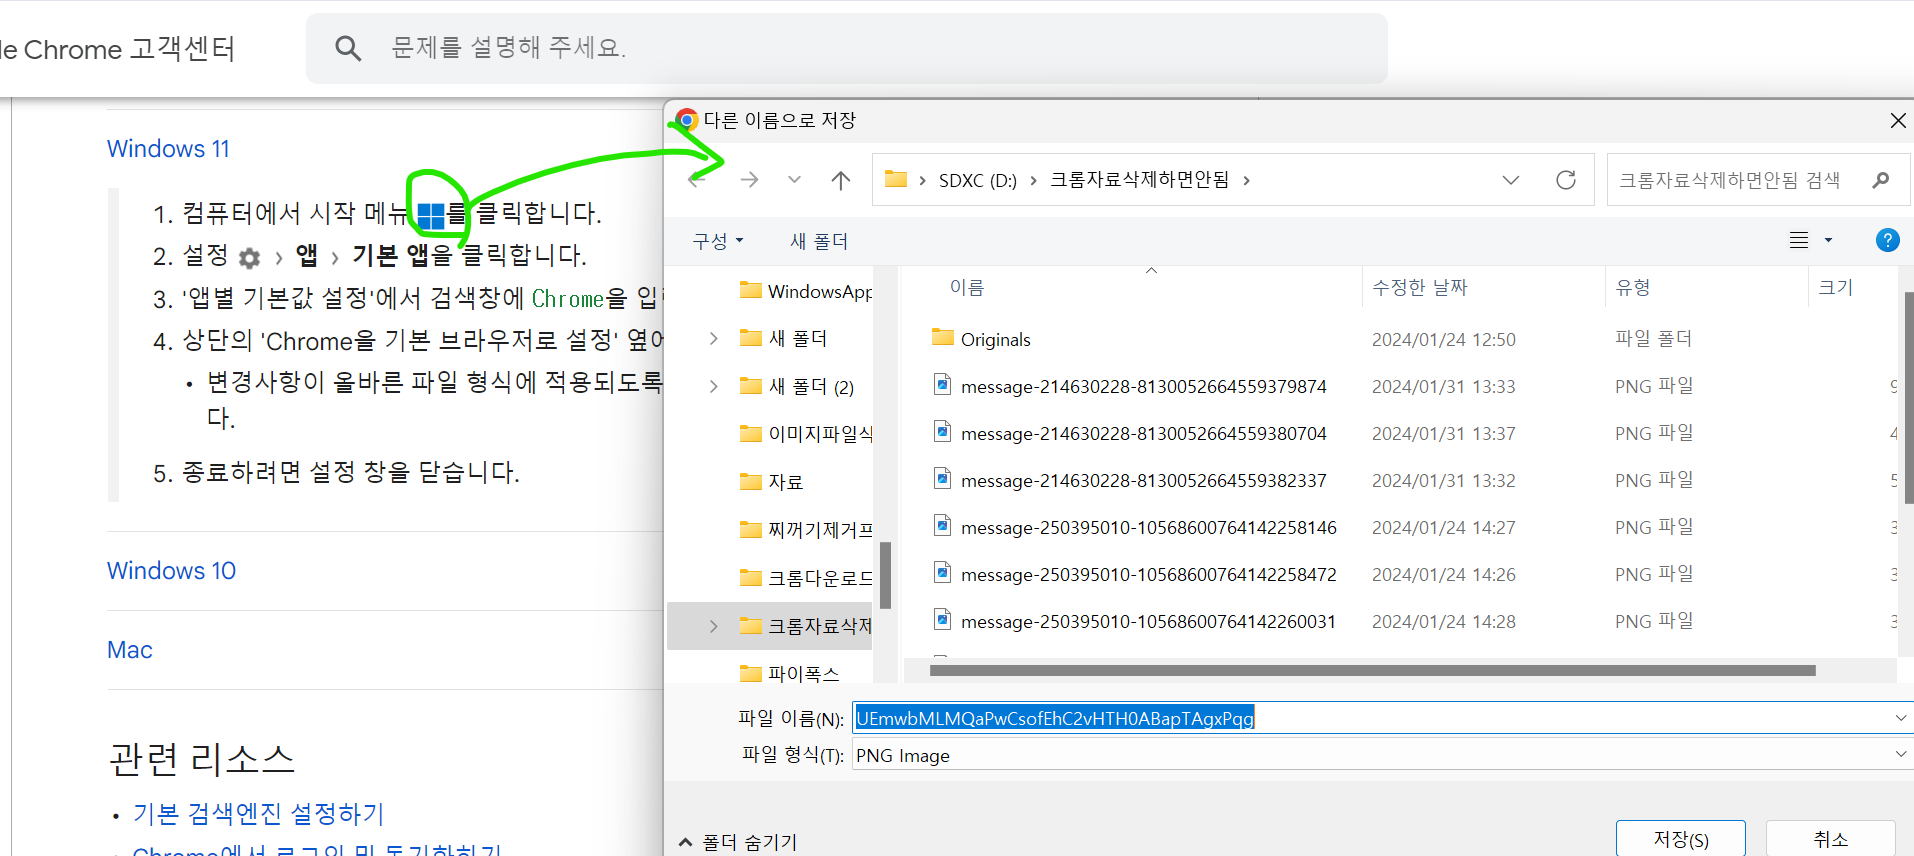Image resolution: width=1914 pixels, height=856 pixels.
Task: Create a new folder with 새 폴더 button
Action: [818, 241]
